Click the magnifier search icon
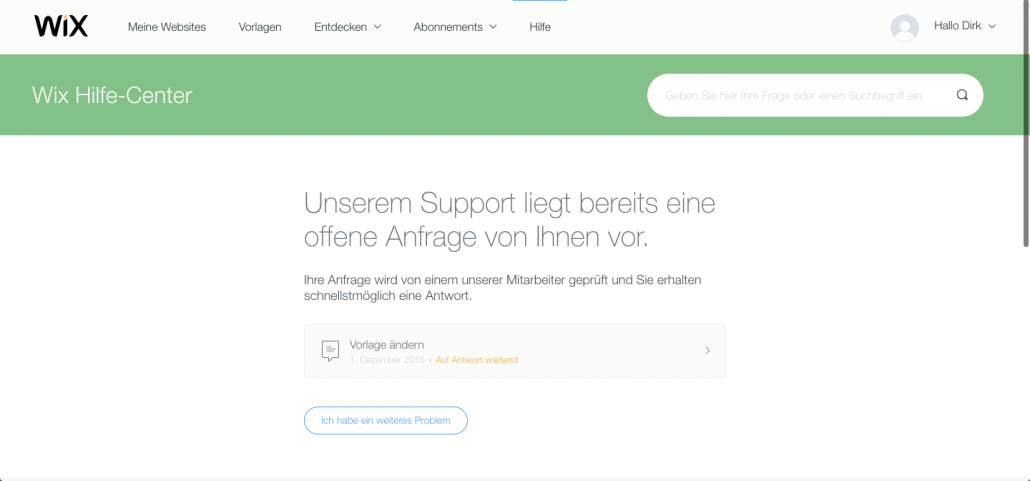 (962, 95)
